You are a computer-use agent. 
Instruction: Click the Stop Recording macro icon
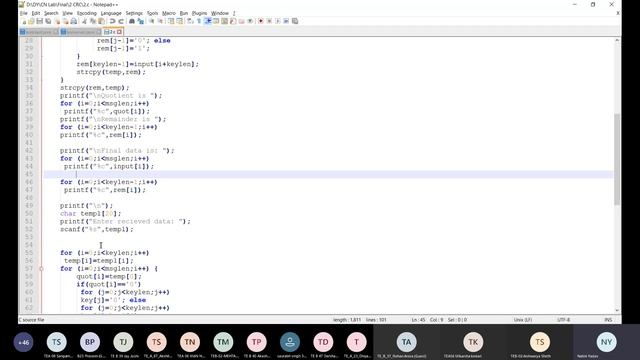[269, 21]
